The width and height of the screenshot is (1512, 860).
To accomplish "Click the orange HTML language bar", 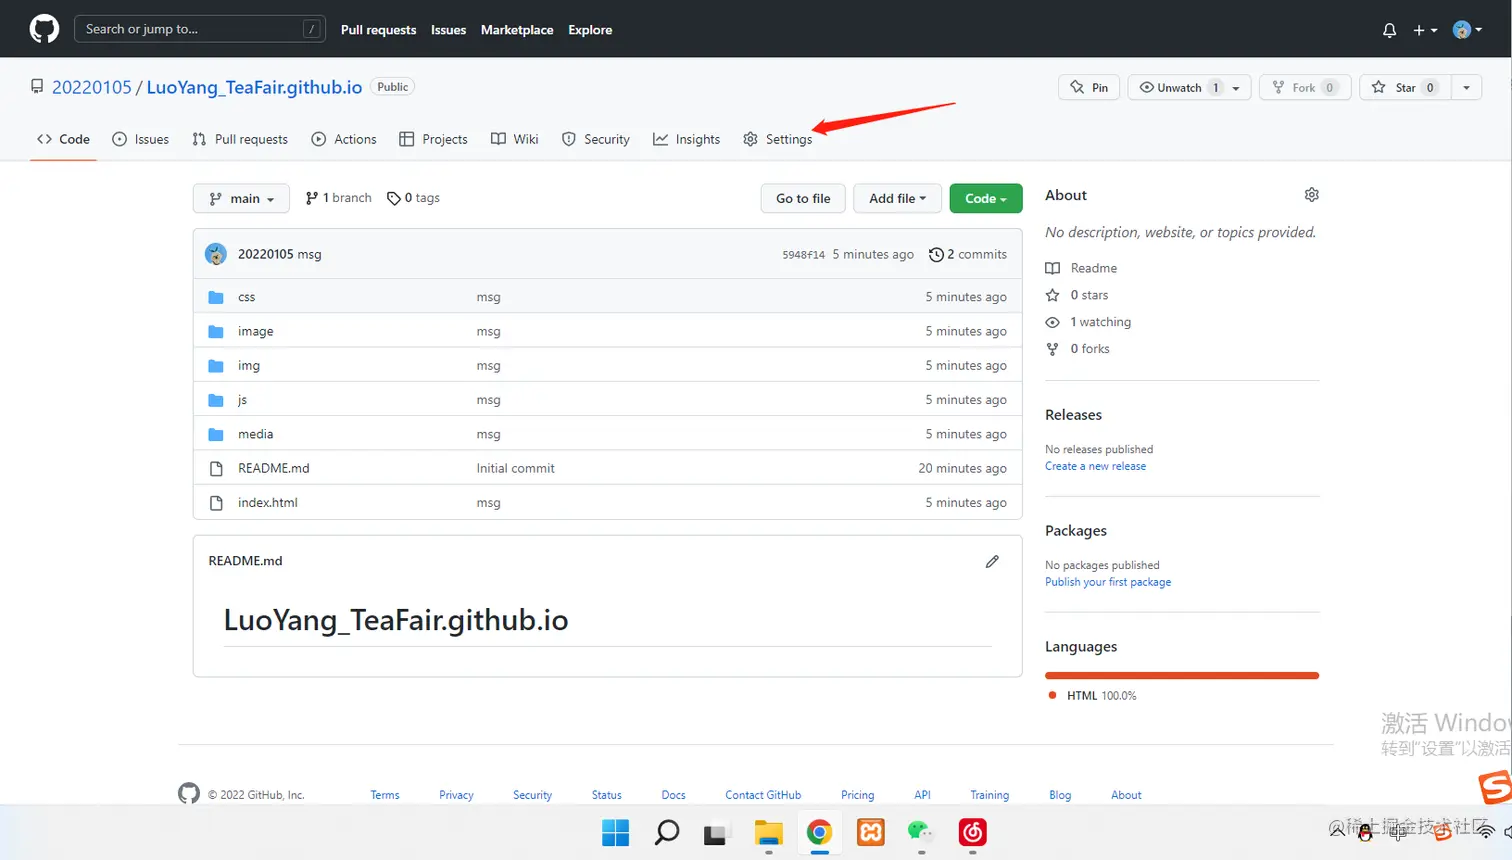I will point(1182,676).
